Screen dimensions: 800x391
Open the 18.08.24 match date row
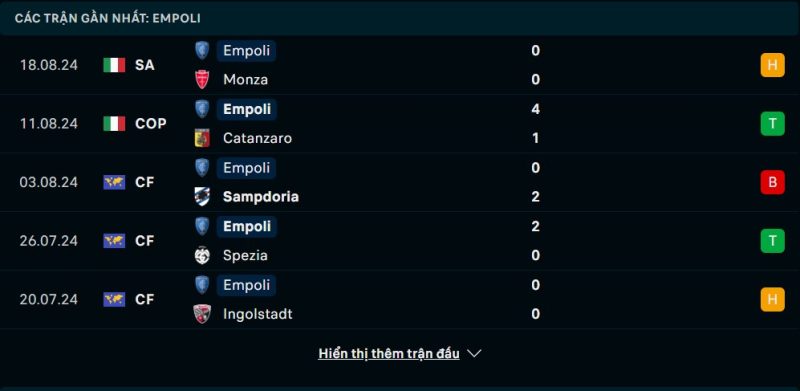tap(400, 65)
